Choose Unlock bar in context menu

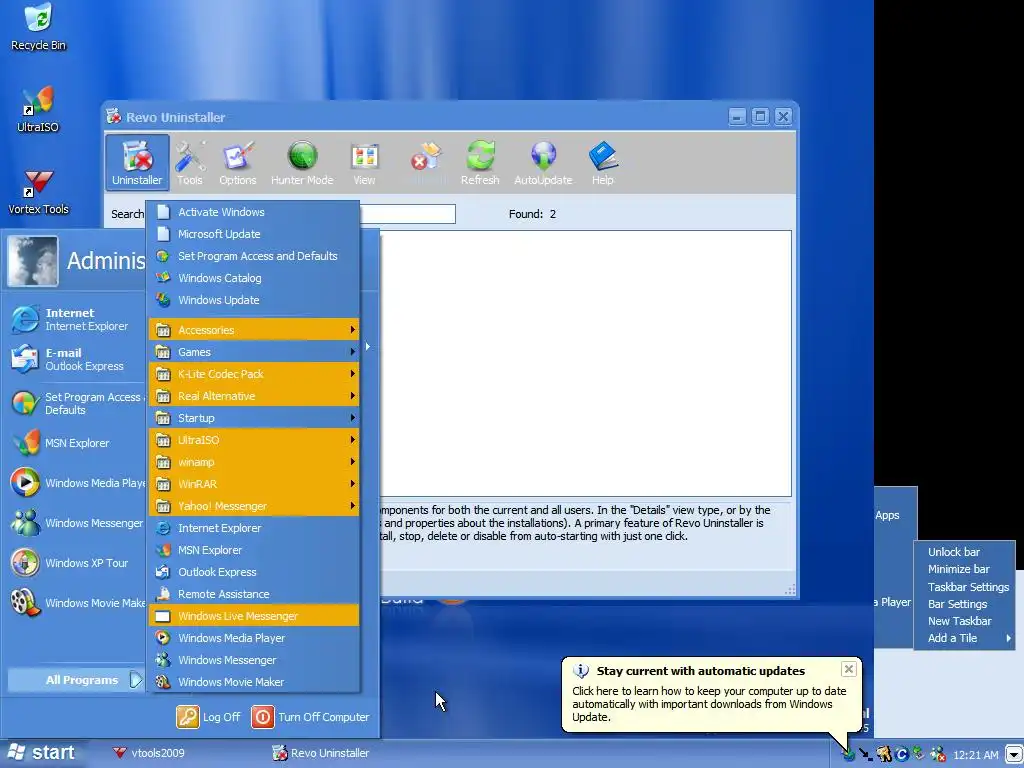pos(965,552)
